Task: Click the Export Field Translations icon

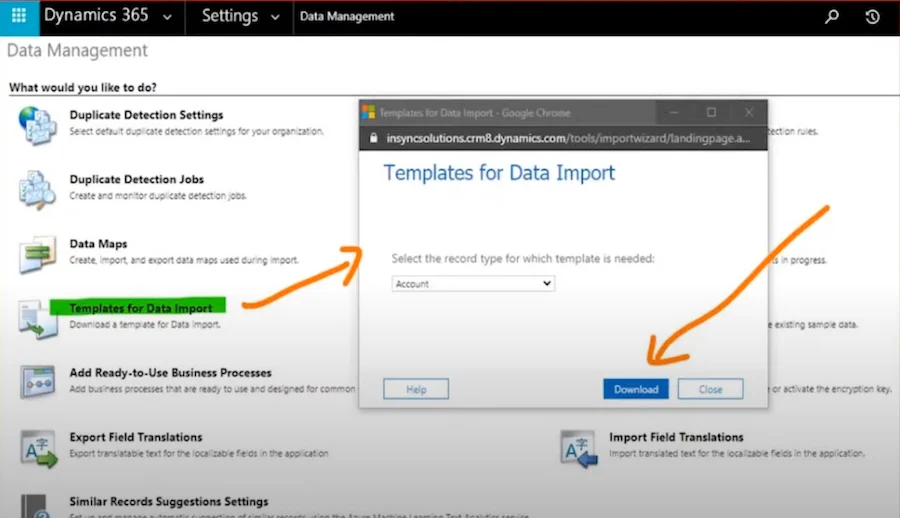Action: [38, 449]
